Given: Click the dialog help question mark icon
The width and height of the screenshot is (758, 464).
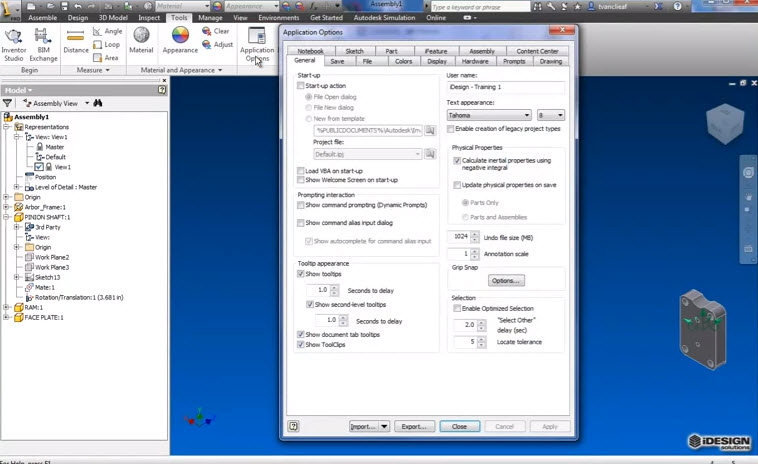Looking at the screenshot, I should (x=293, y=426).
